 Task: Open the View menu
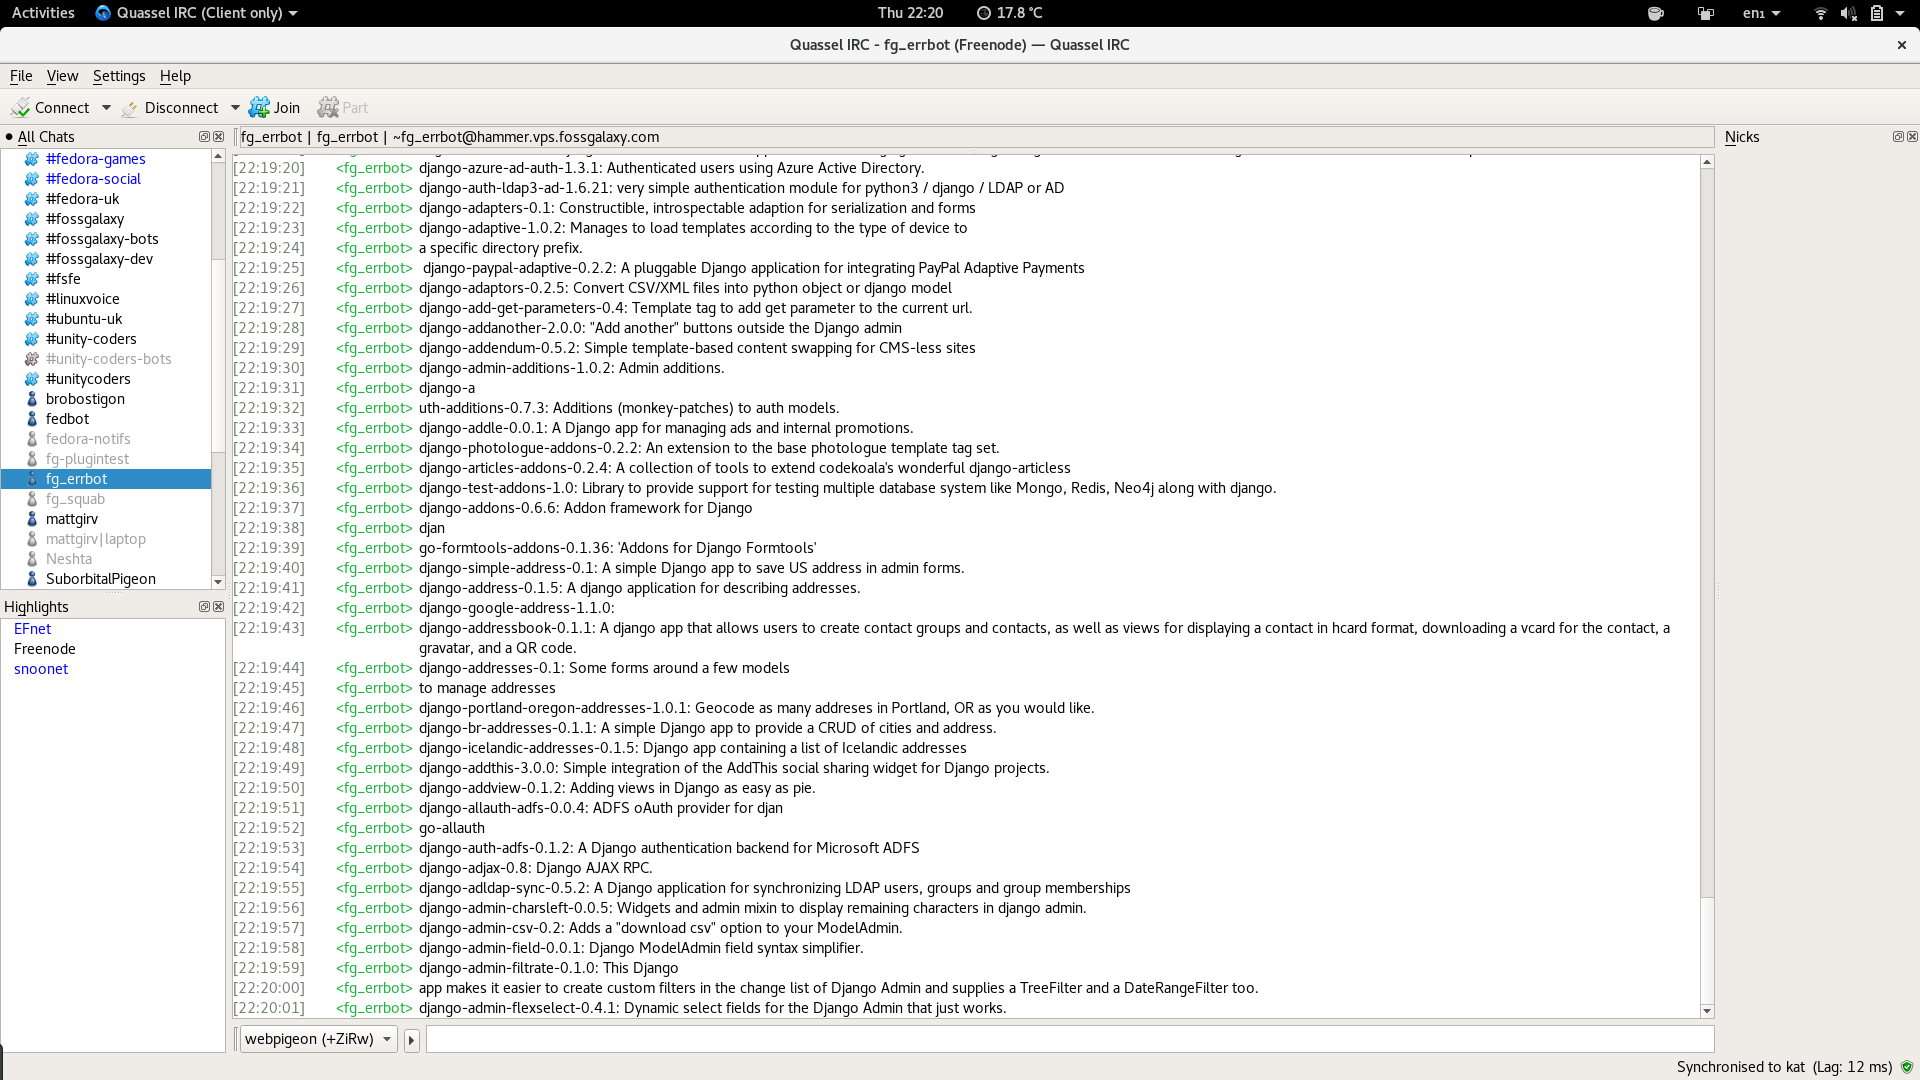62,76
